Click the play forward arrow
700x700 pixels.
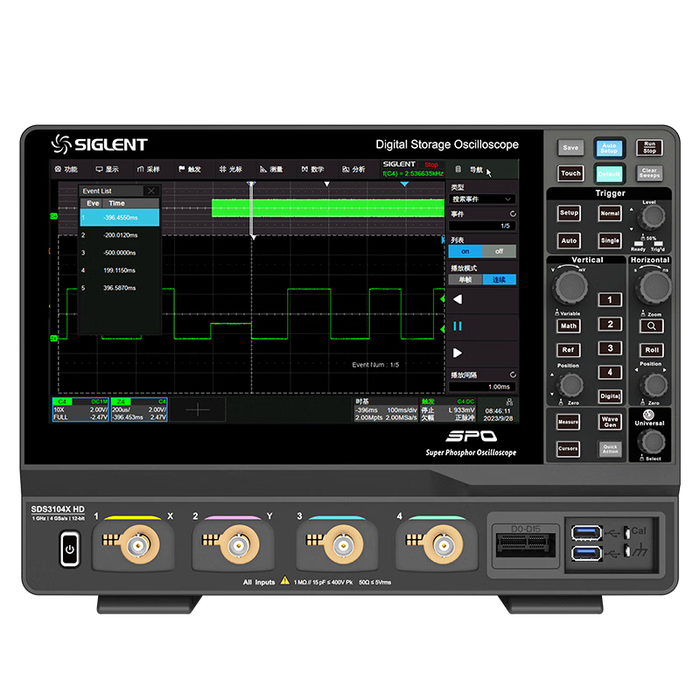pos(457,352)
